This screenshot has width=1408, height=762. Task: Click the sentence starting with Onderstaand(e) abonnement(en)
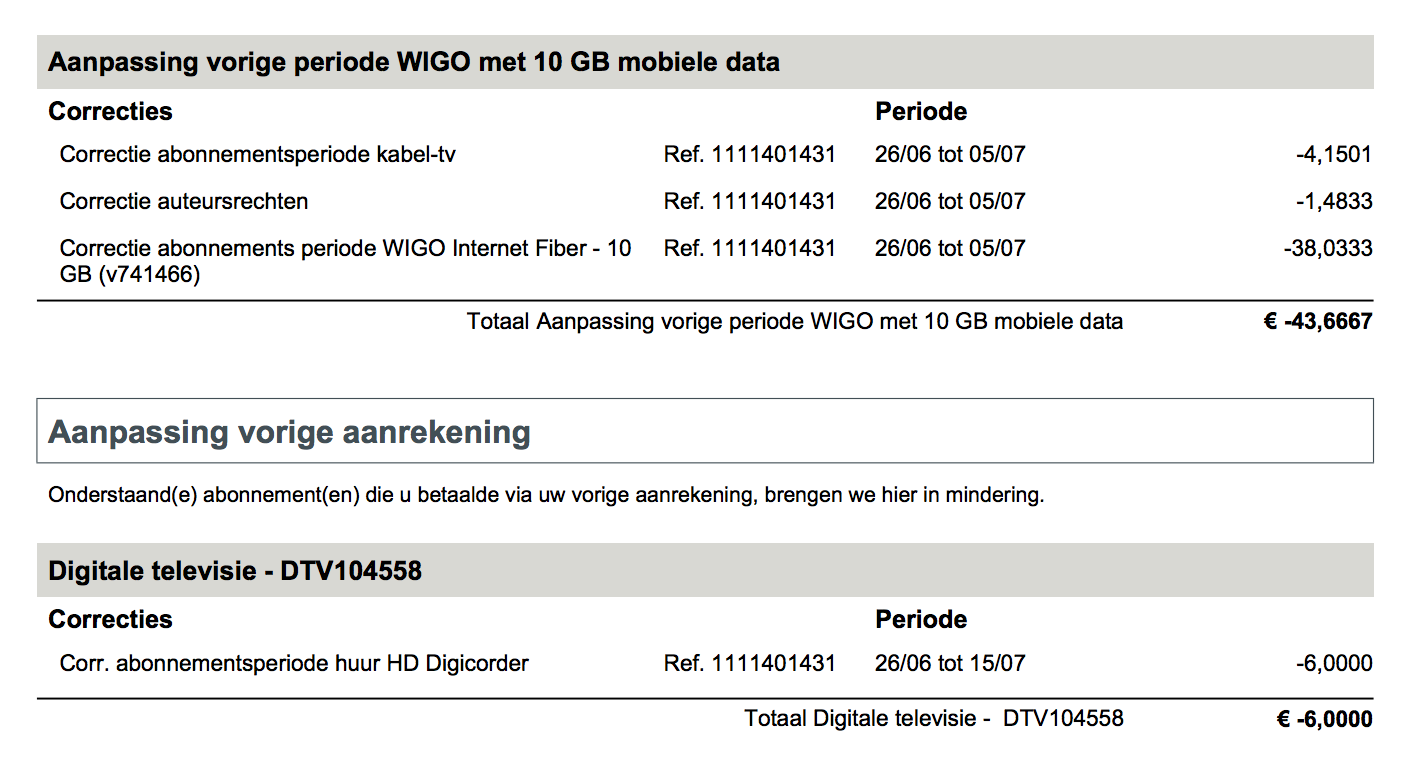[546, 495]
